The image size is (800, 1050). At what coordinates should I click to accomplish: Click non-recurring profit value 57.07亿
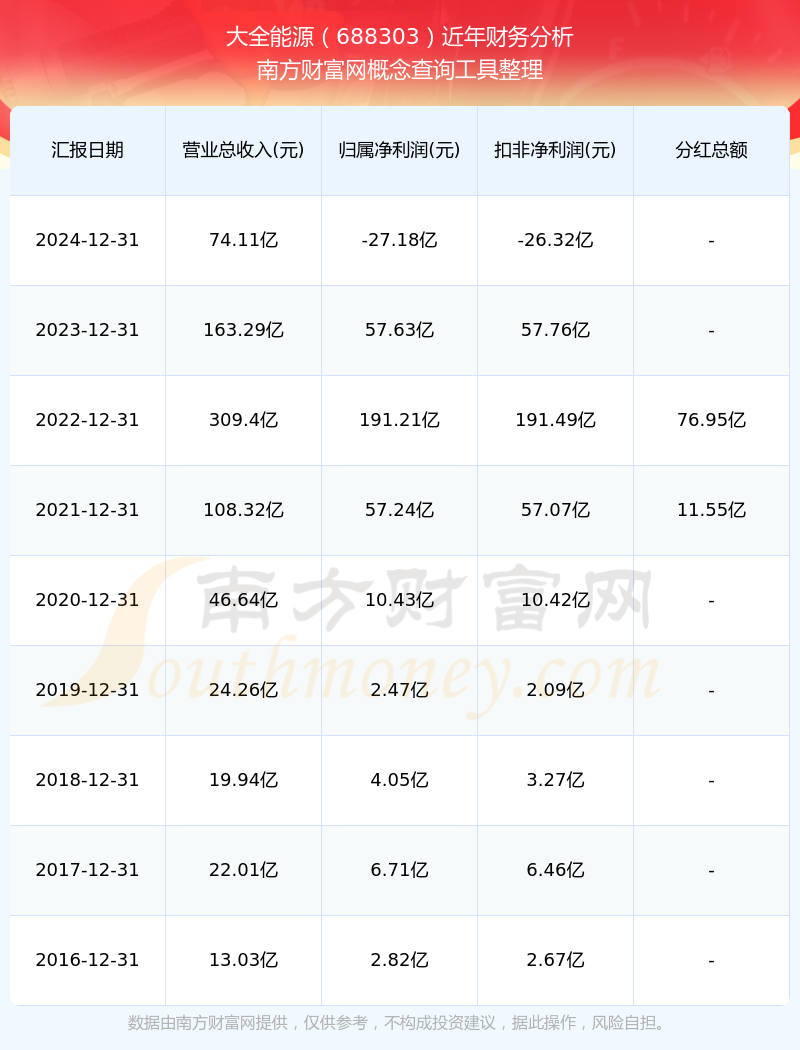coord(556,510)
